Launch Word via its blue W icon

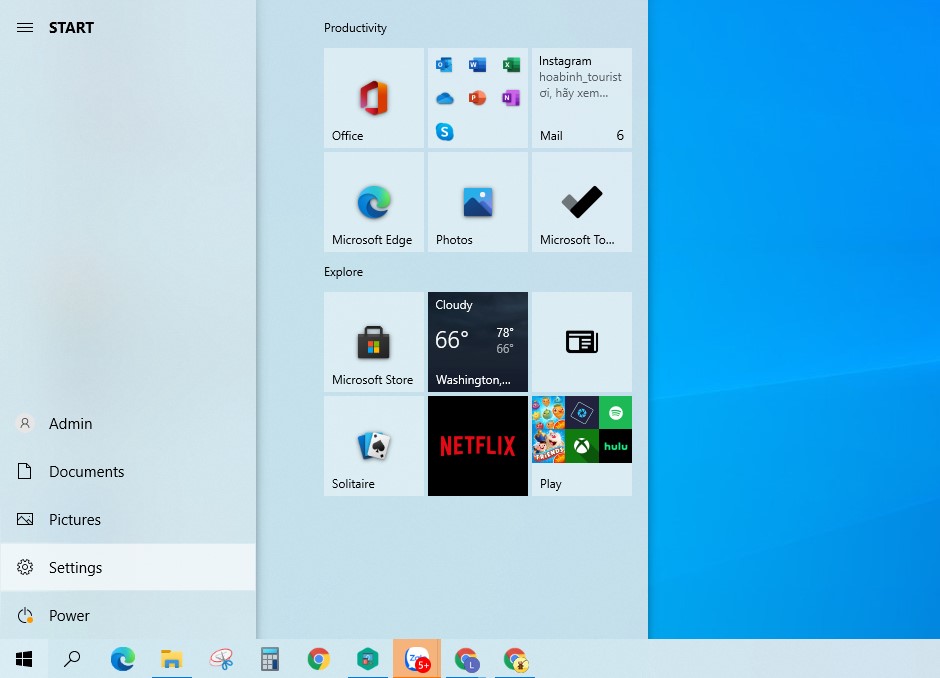pyautogui.click(x=478, y=64)
